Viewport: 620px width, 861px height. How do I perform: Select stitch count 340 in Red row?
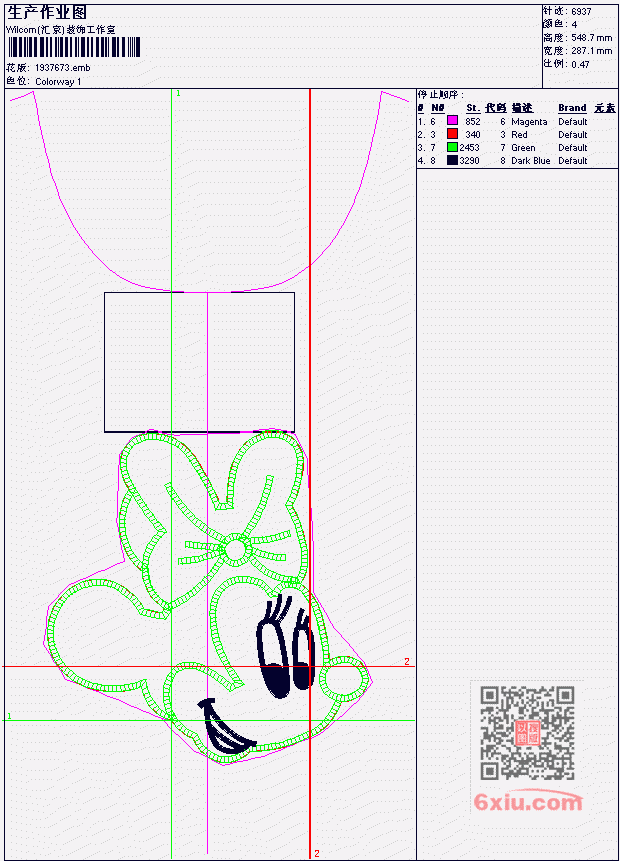click(x=472, y=135)
